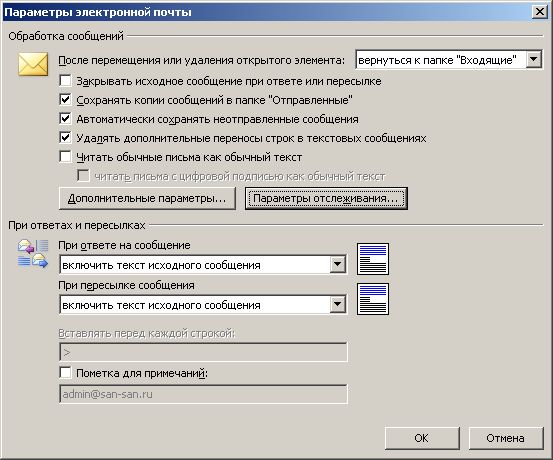553x460 pixels.
Task: Click the reply layout preview thumbnail
Action: (x=373, y=259)
